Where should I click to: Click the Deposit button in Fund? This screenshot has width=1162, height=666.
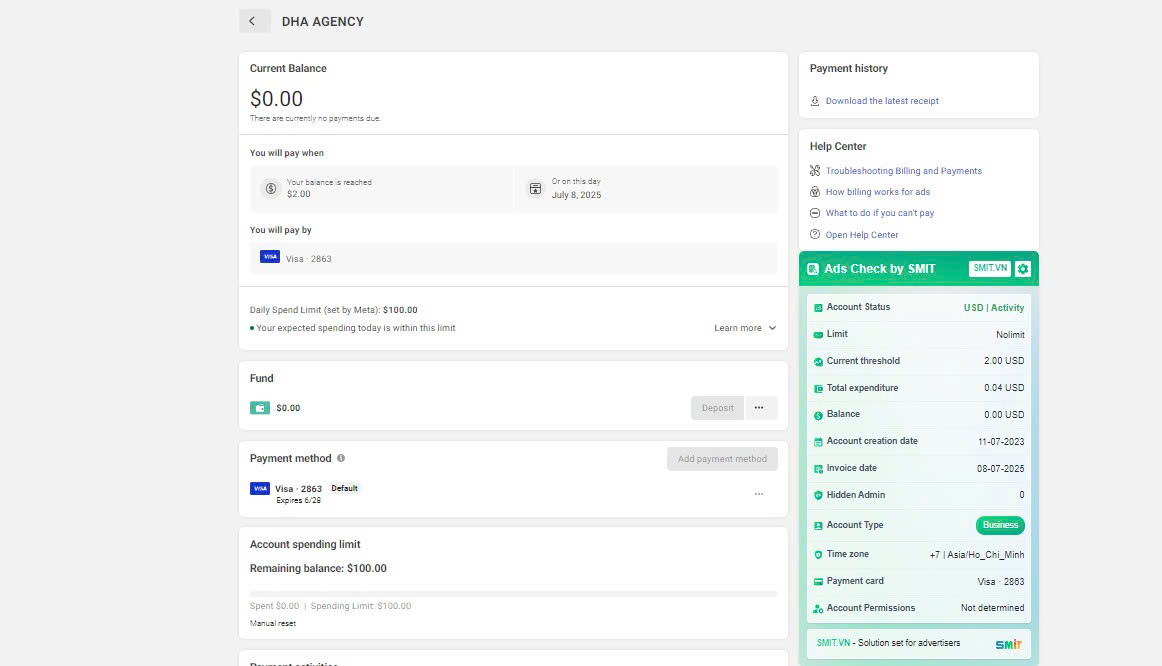point(717,408)
